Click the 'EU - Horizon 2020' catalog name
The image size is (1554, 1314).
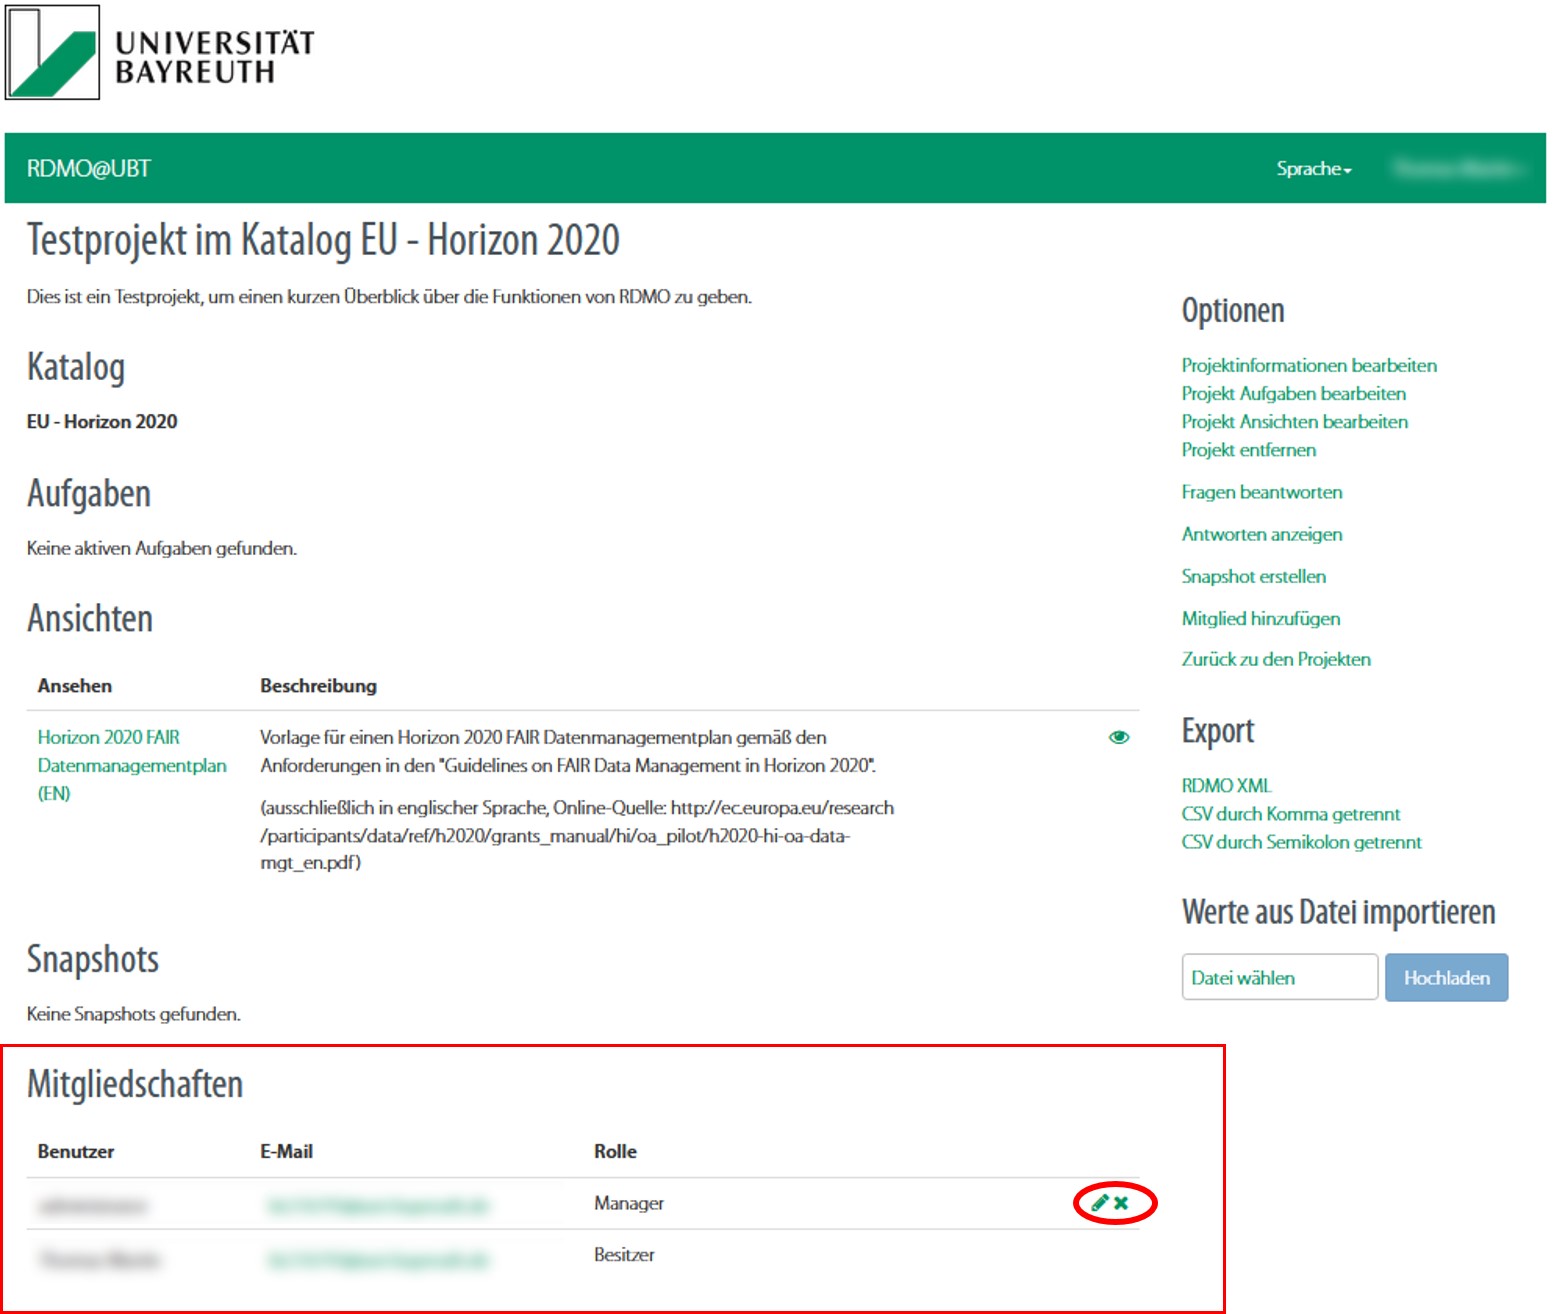coord(102,421)
